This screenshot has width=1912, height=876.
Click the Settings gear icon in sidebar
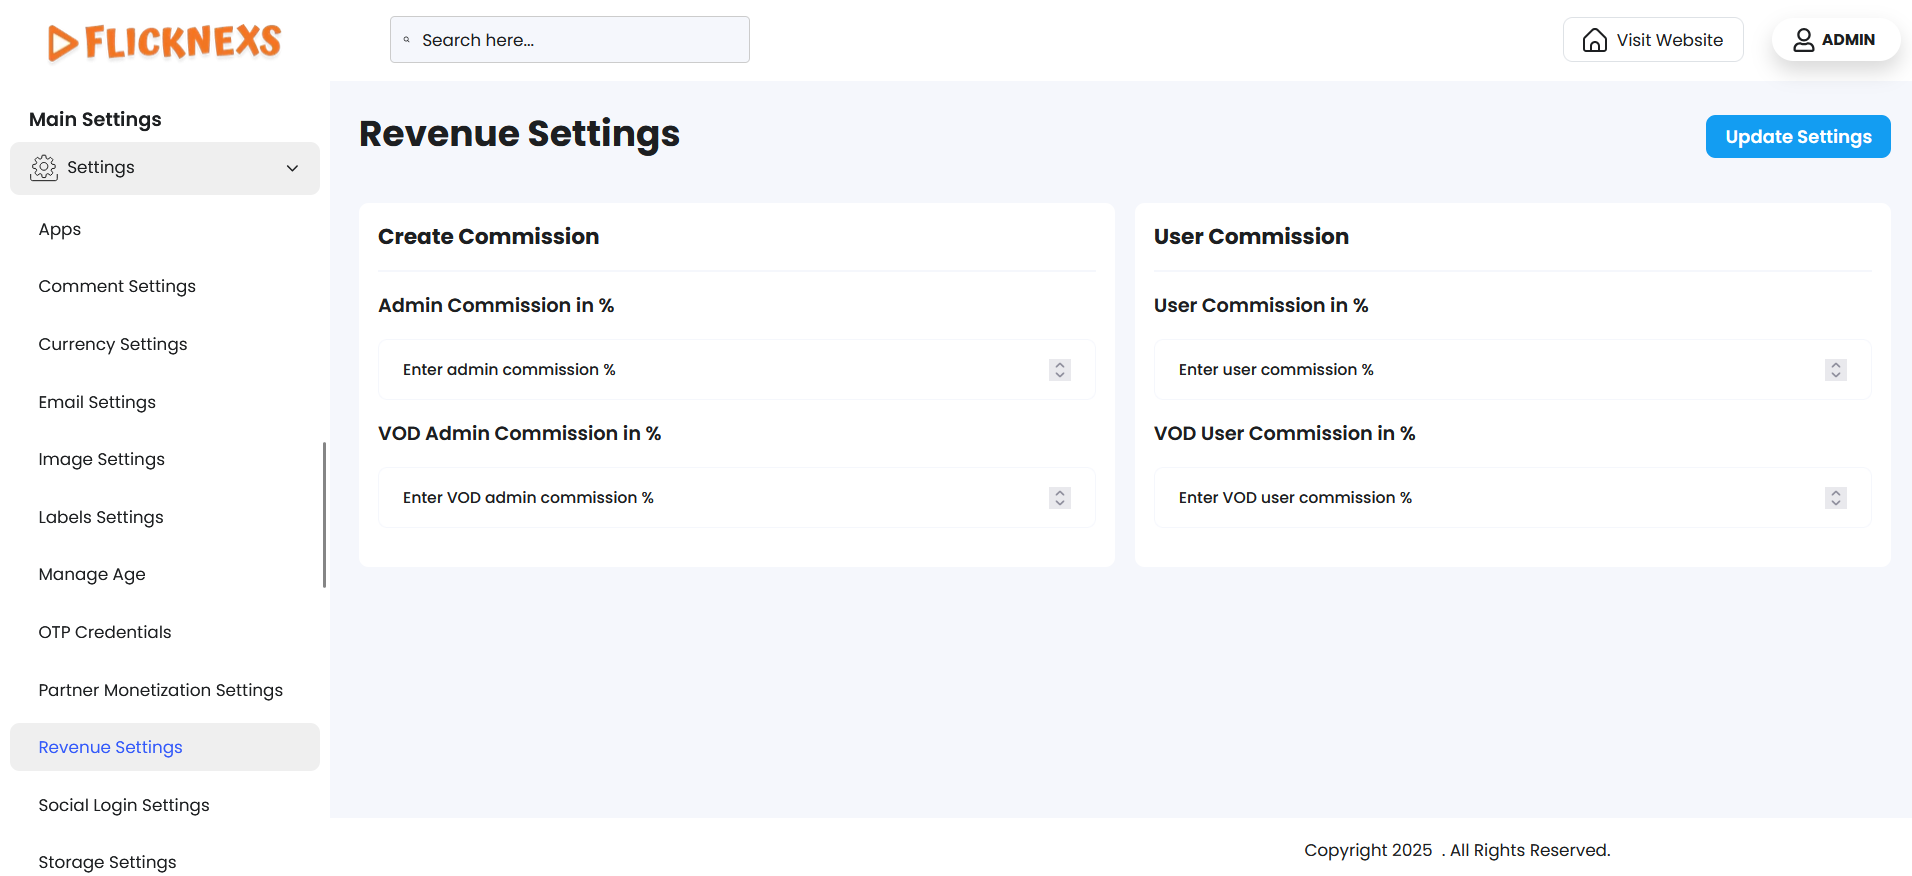[44, 168]
